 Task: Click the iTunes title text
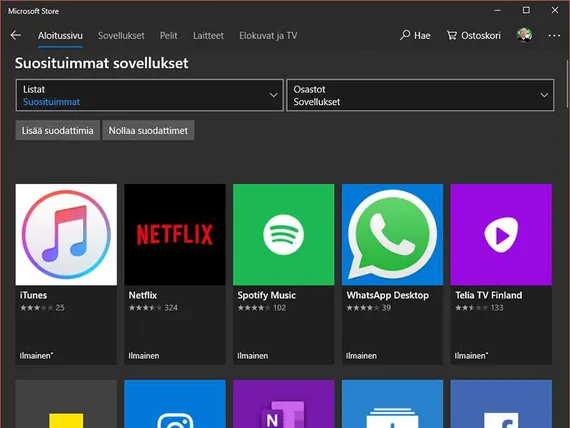[33, 295]
